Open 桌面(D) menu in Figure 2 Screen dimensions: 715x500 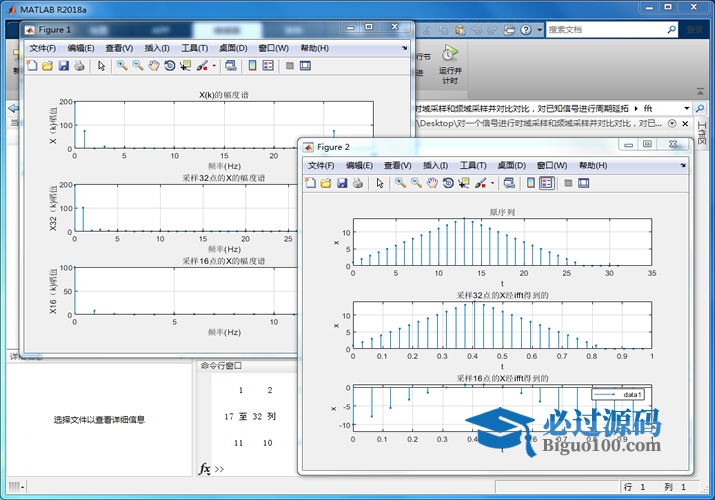pos(512,165)
